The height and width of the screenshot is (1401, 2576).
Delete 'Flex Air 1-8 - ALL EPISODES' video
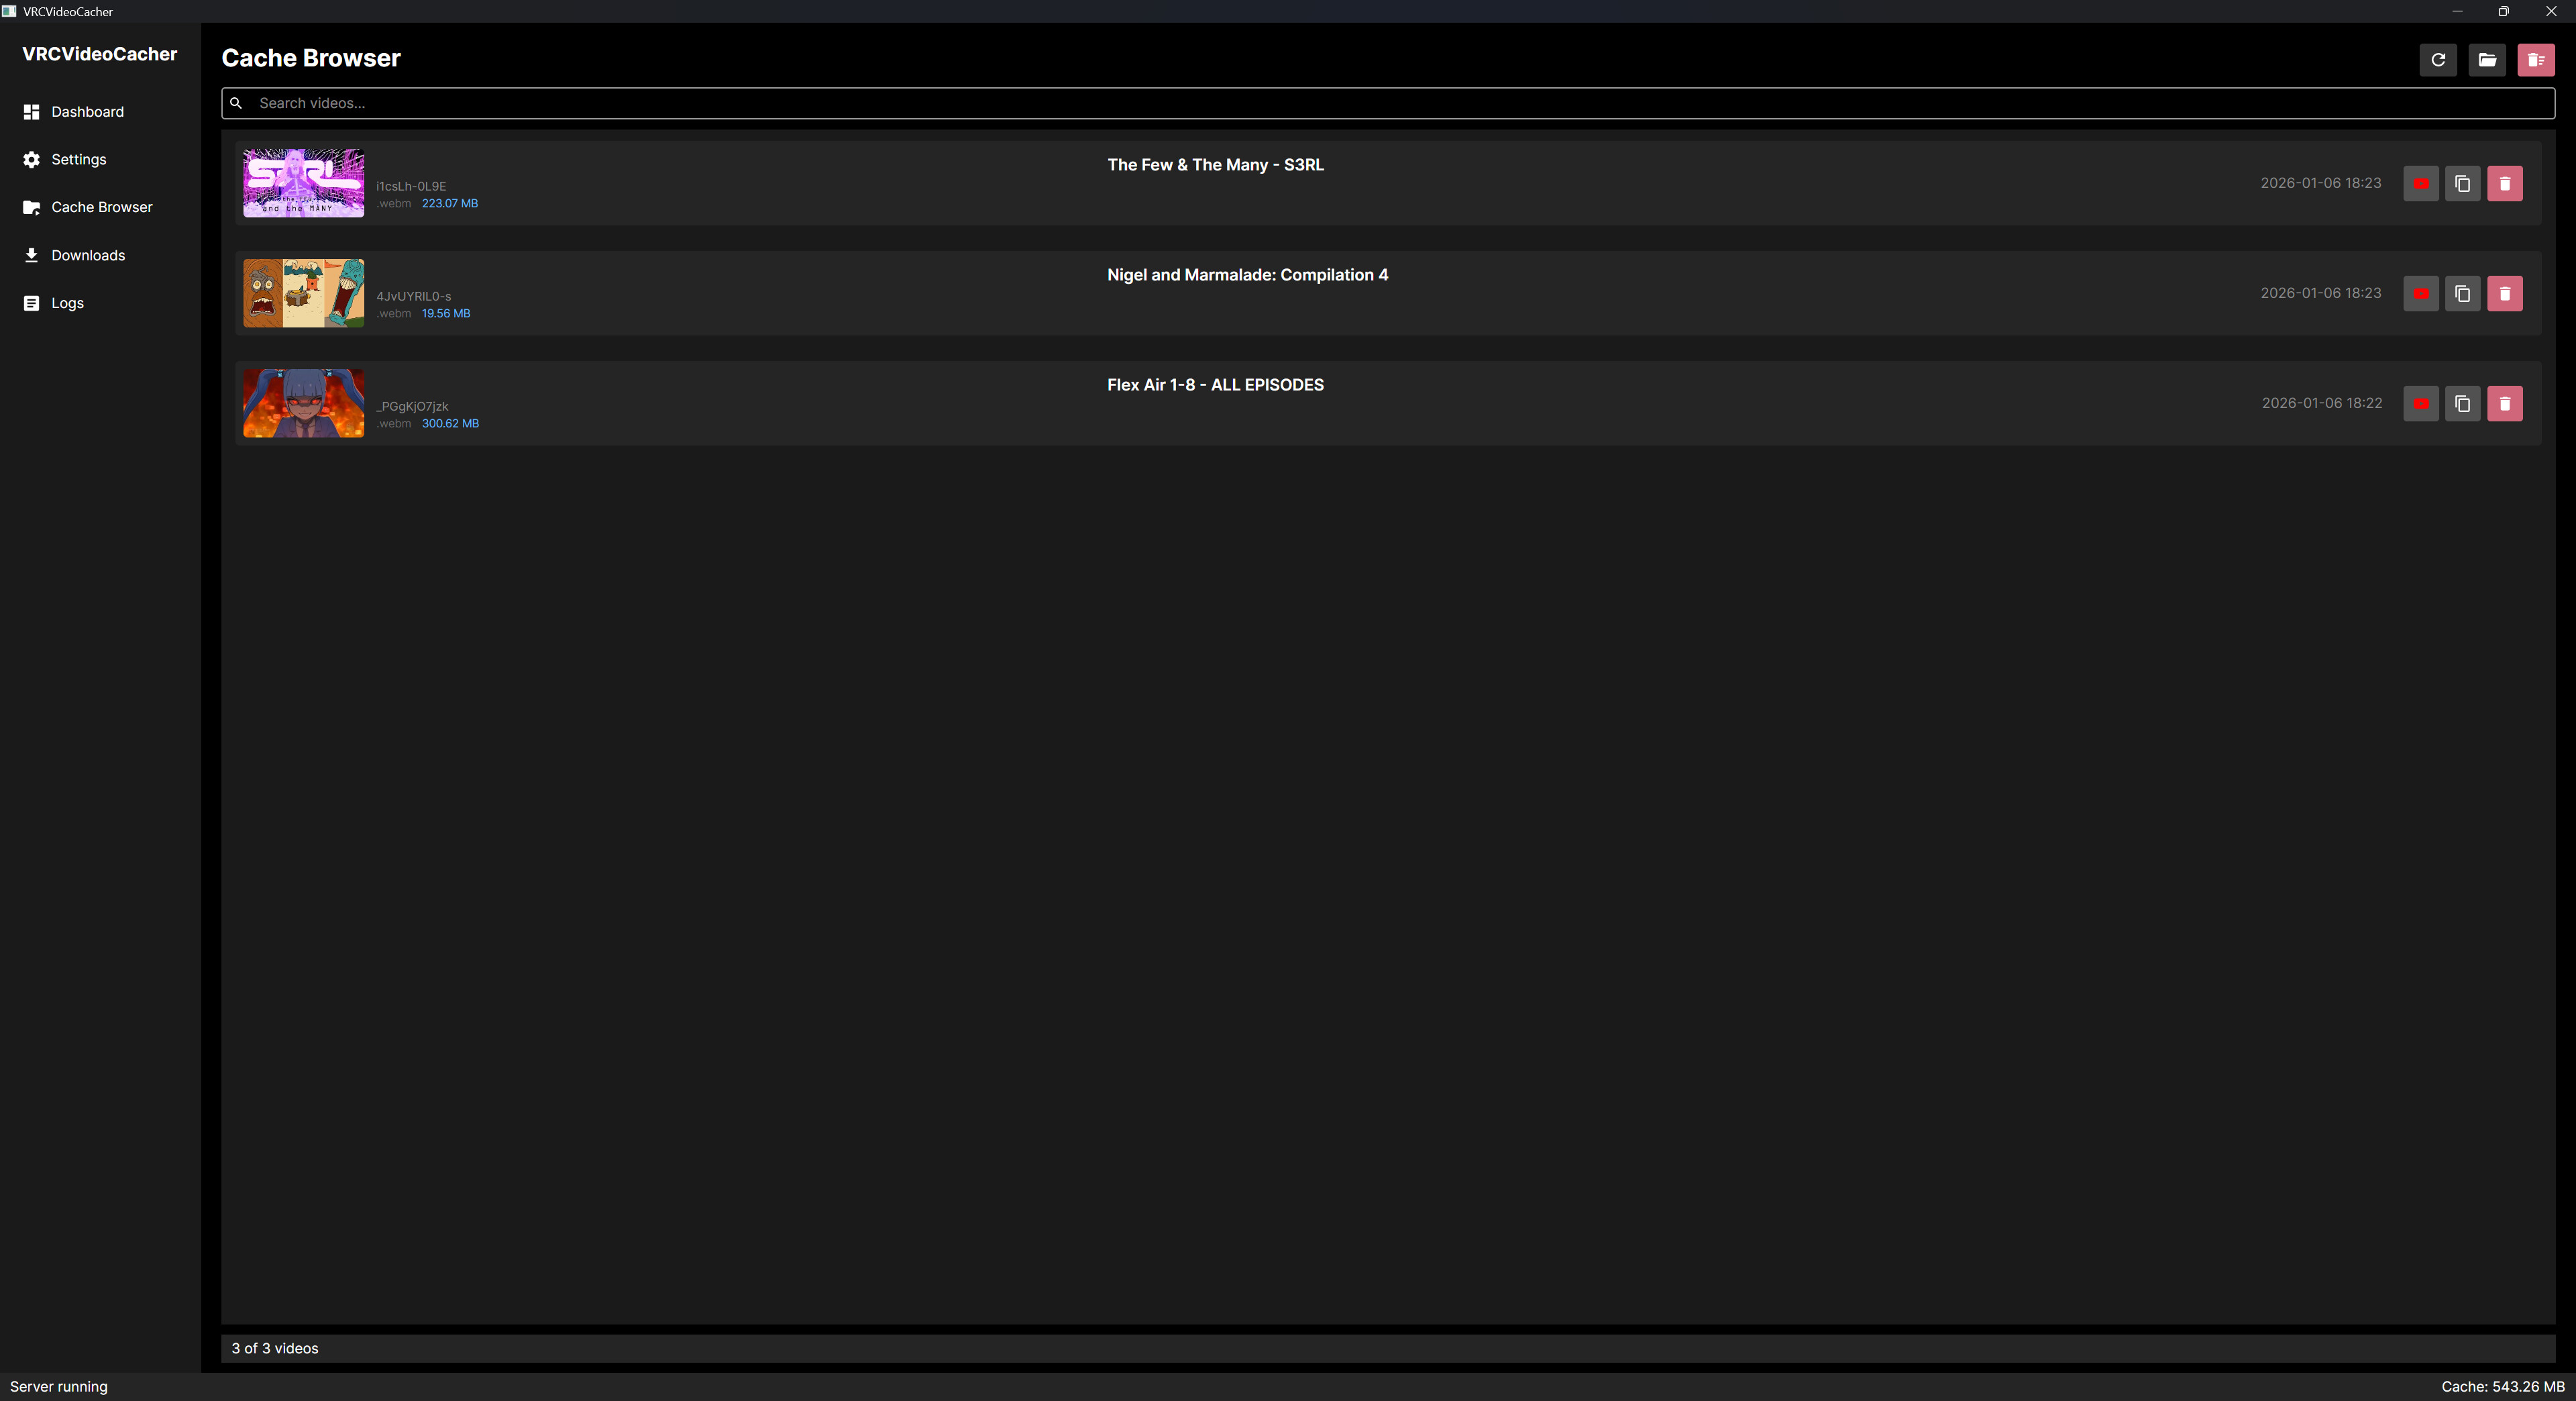2505,404
